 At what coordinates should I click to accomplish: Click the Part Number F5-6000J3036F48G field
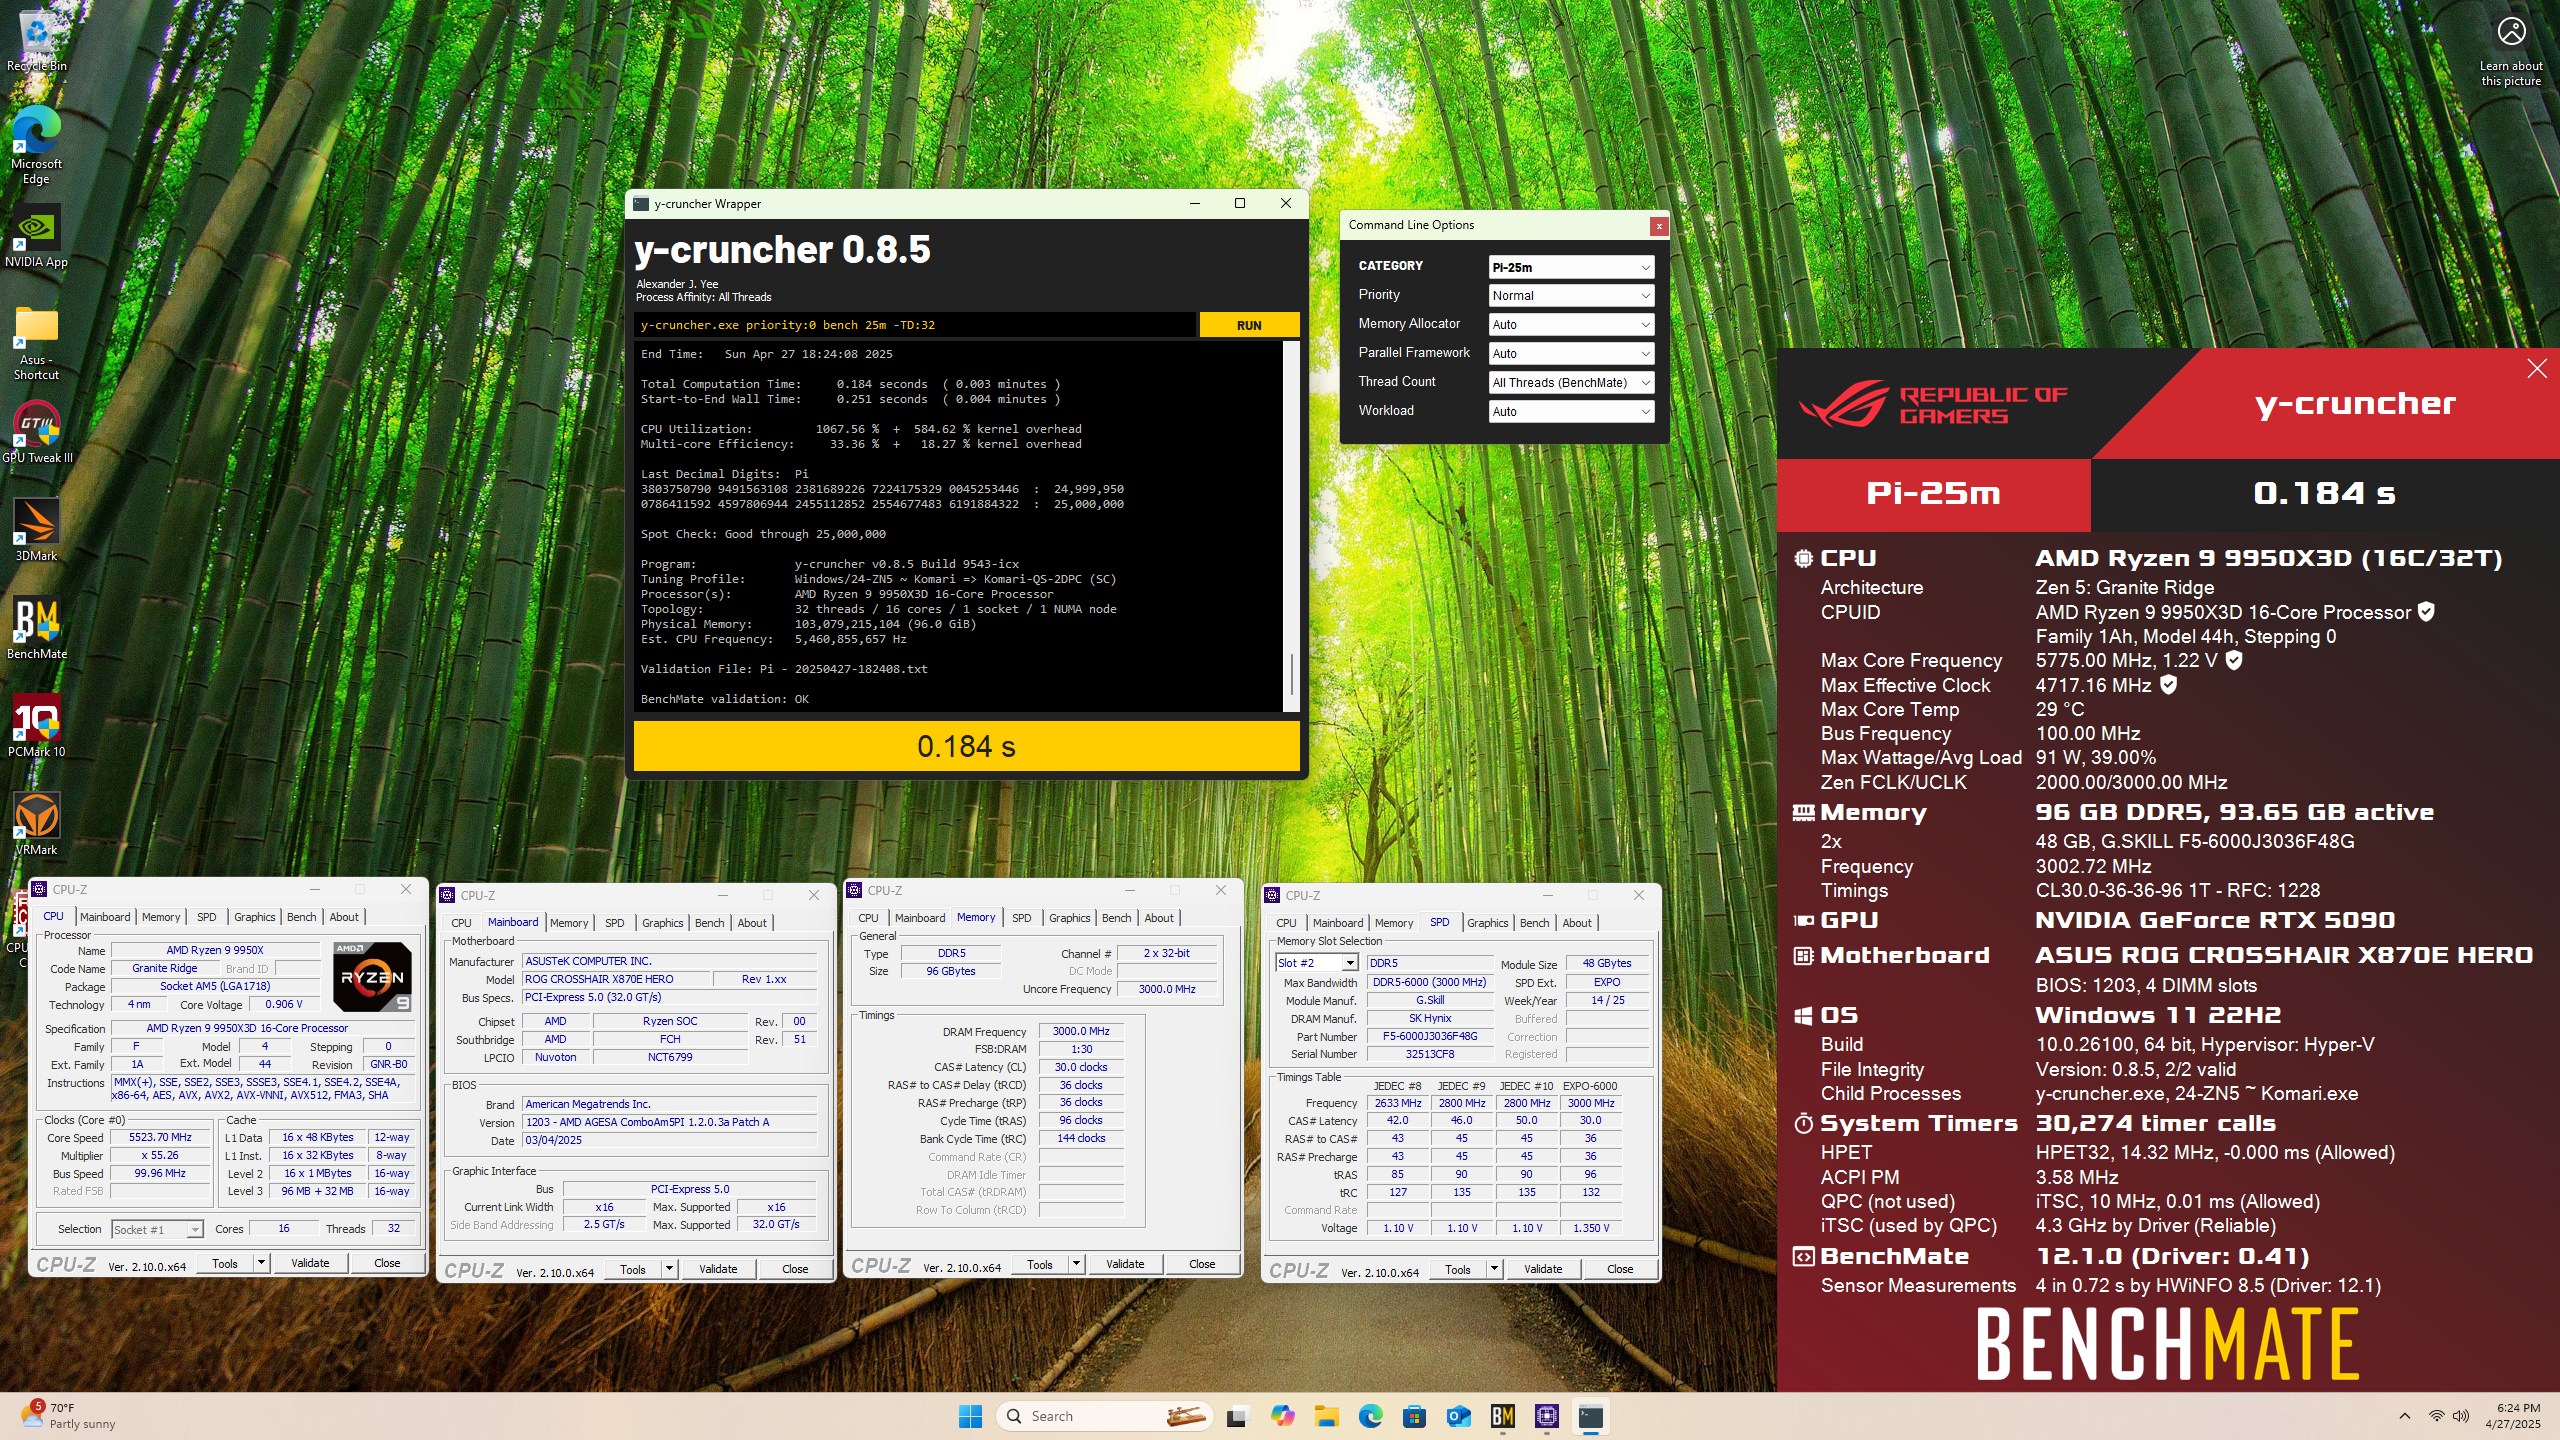pos(1430,1036)
